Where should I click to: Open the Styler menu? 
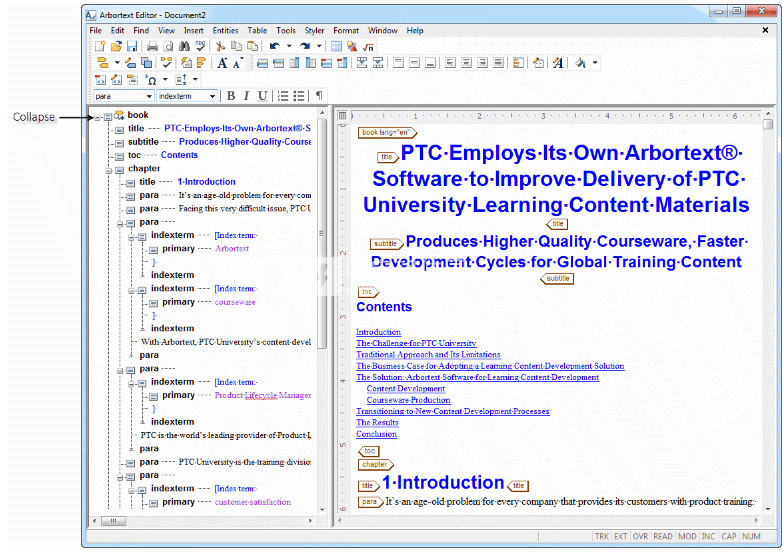314,30
